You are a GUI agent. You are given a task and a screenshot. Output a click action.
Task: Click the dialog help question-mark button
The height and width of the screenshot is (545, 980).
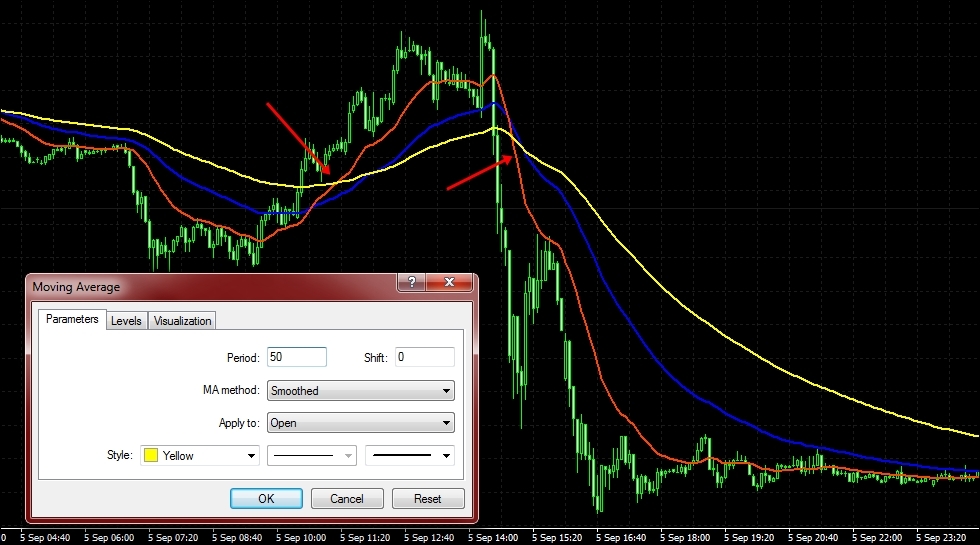click(x=411, y=282)
